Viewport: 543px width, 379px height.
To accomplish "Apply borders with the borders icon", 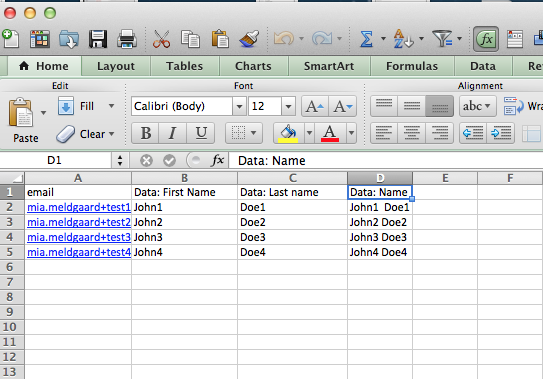I will coord(238,133).
